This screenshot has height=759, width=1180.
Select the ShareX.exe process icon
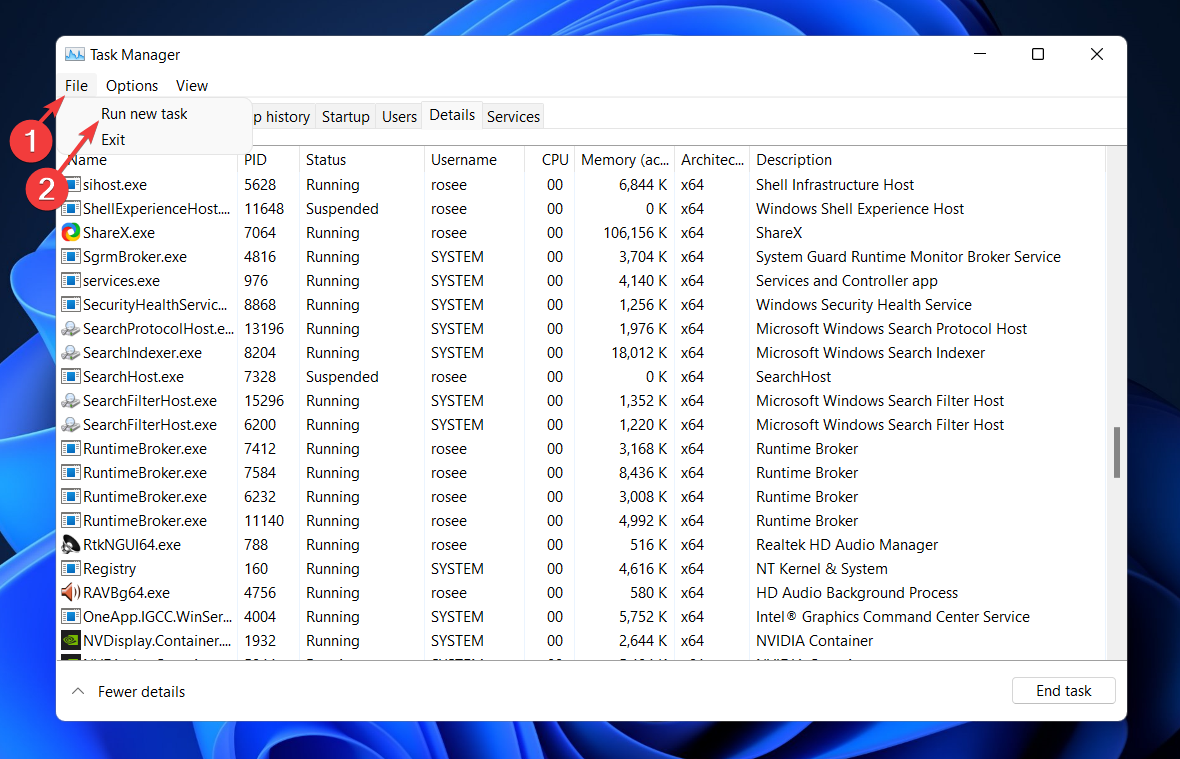click(x=70, y=232)
